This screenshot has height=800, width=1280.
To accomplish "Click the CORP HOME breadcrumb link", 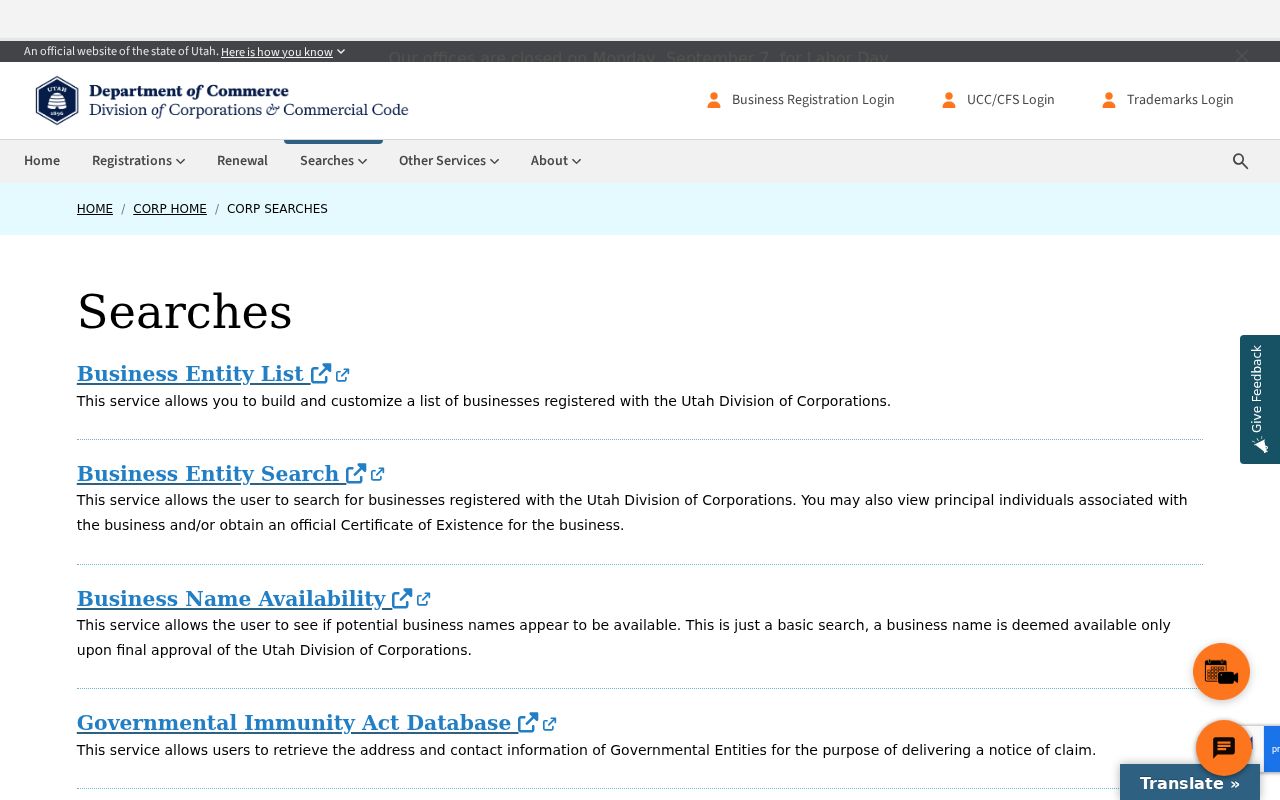I will tap(170, 209).
